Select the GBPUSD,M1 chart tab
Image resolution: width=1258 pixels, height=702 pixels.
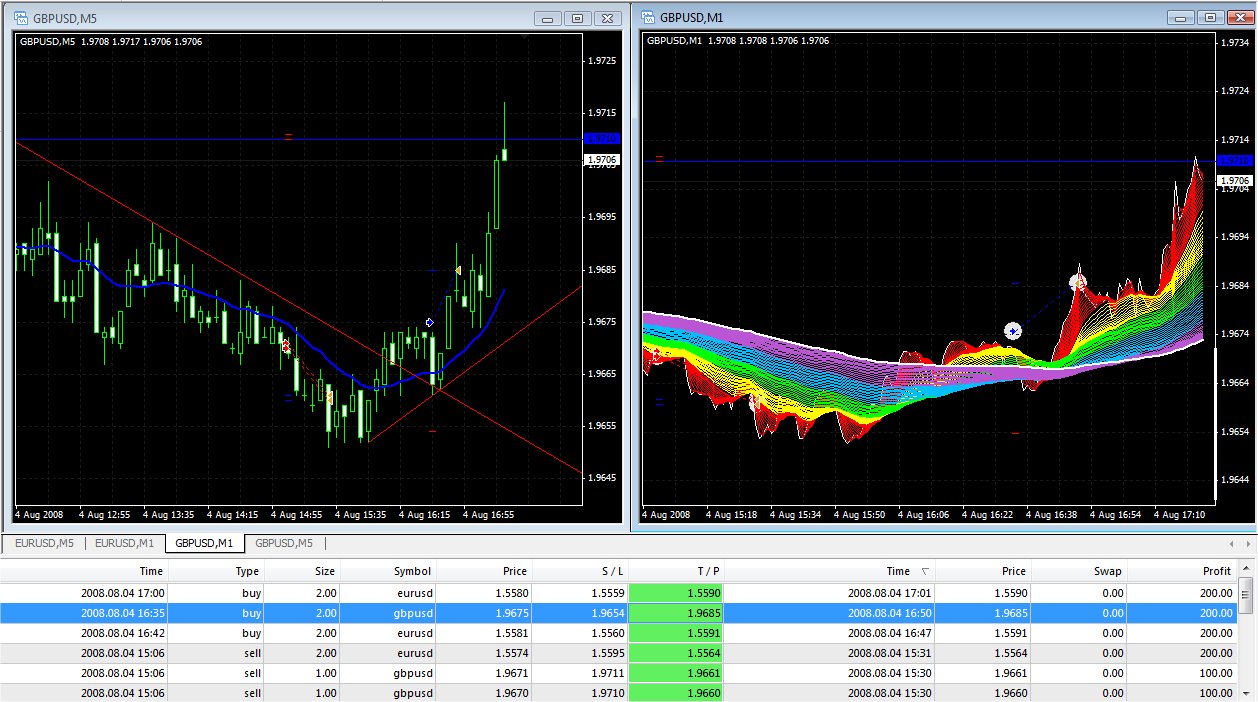pyautogui.click(x=204, y=543)
